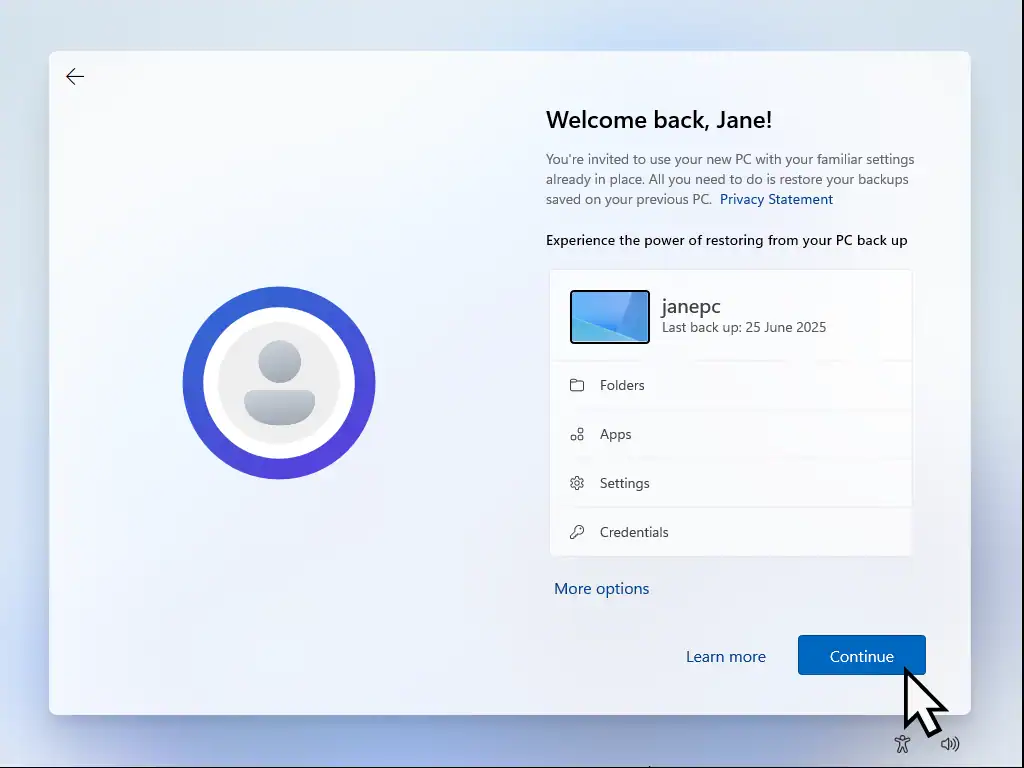
Task: Click the Credentials key icon
Action: coord(577,532)
